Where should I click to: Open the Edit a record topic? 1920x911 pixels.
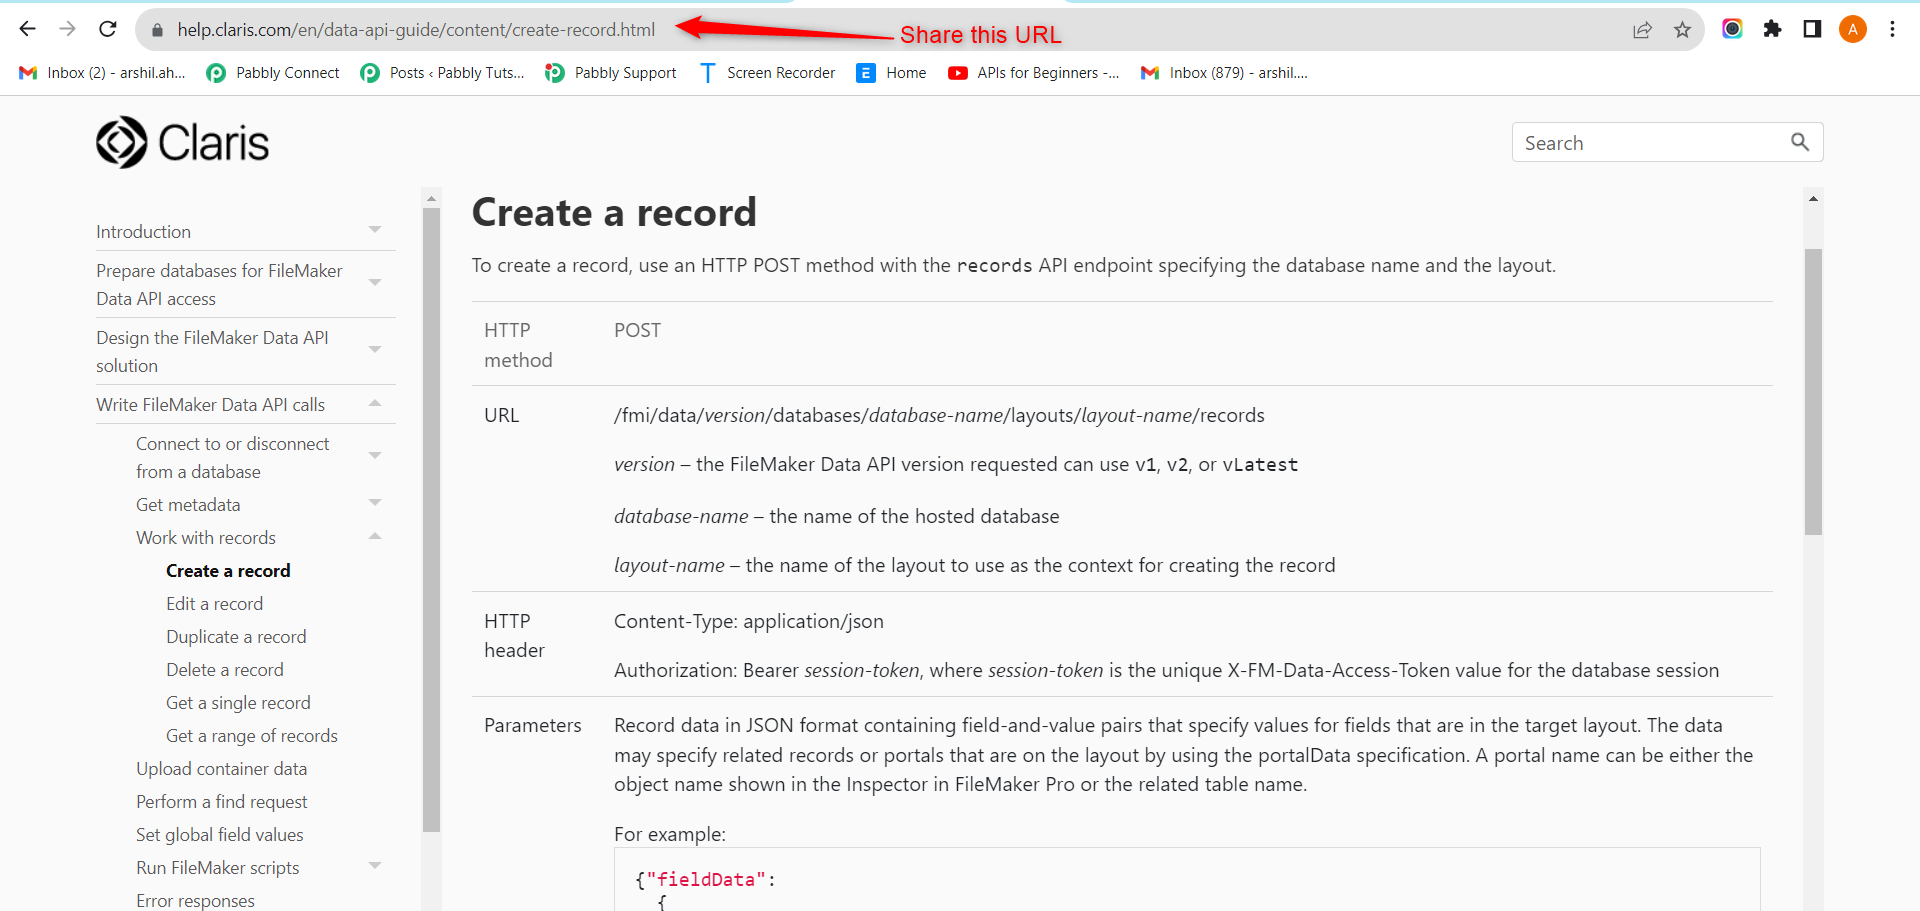(x=214, y=604)
